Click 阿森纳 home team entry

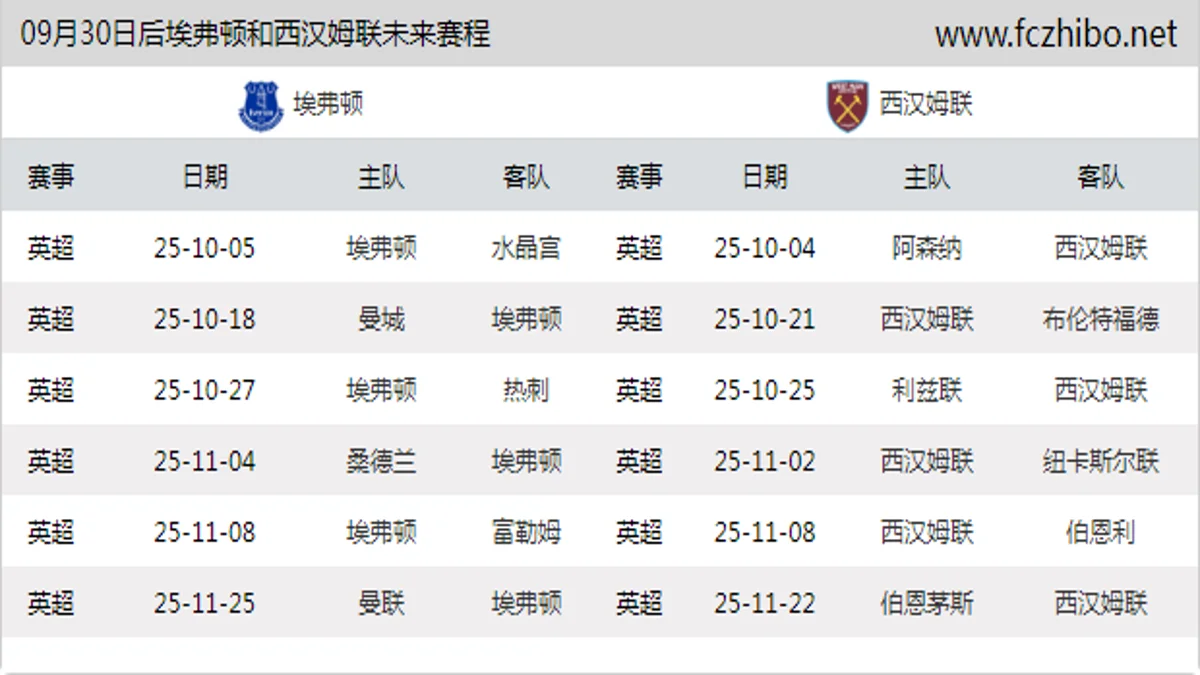click(x=926, y=248)
